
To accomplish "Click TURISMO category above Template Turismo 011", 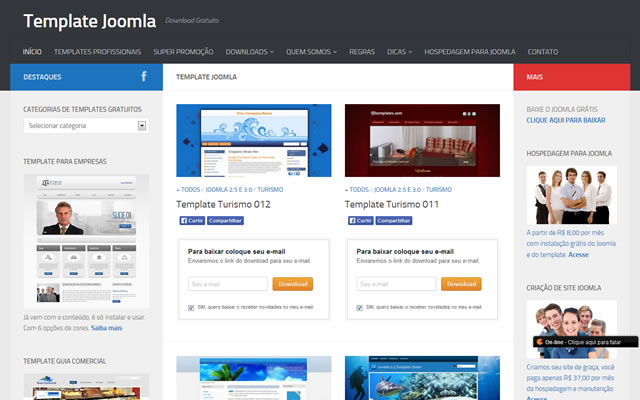I will (439, 189).
